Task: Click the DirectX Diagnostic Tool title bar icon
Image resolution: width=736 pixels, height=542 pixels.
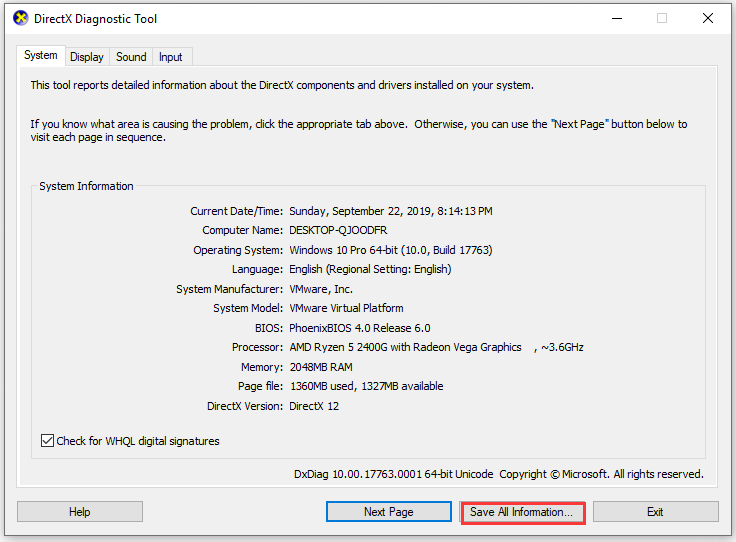Action: (x=20, y=18)
